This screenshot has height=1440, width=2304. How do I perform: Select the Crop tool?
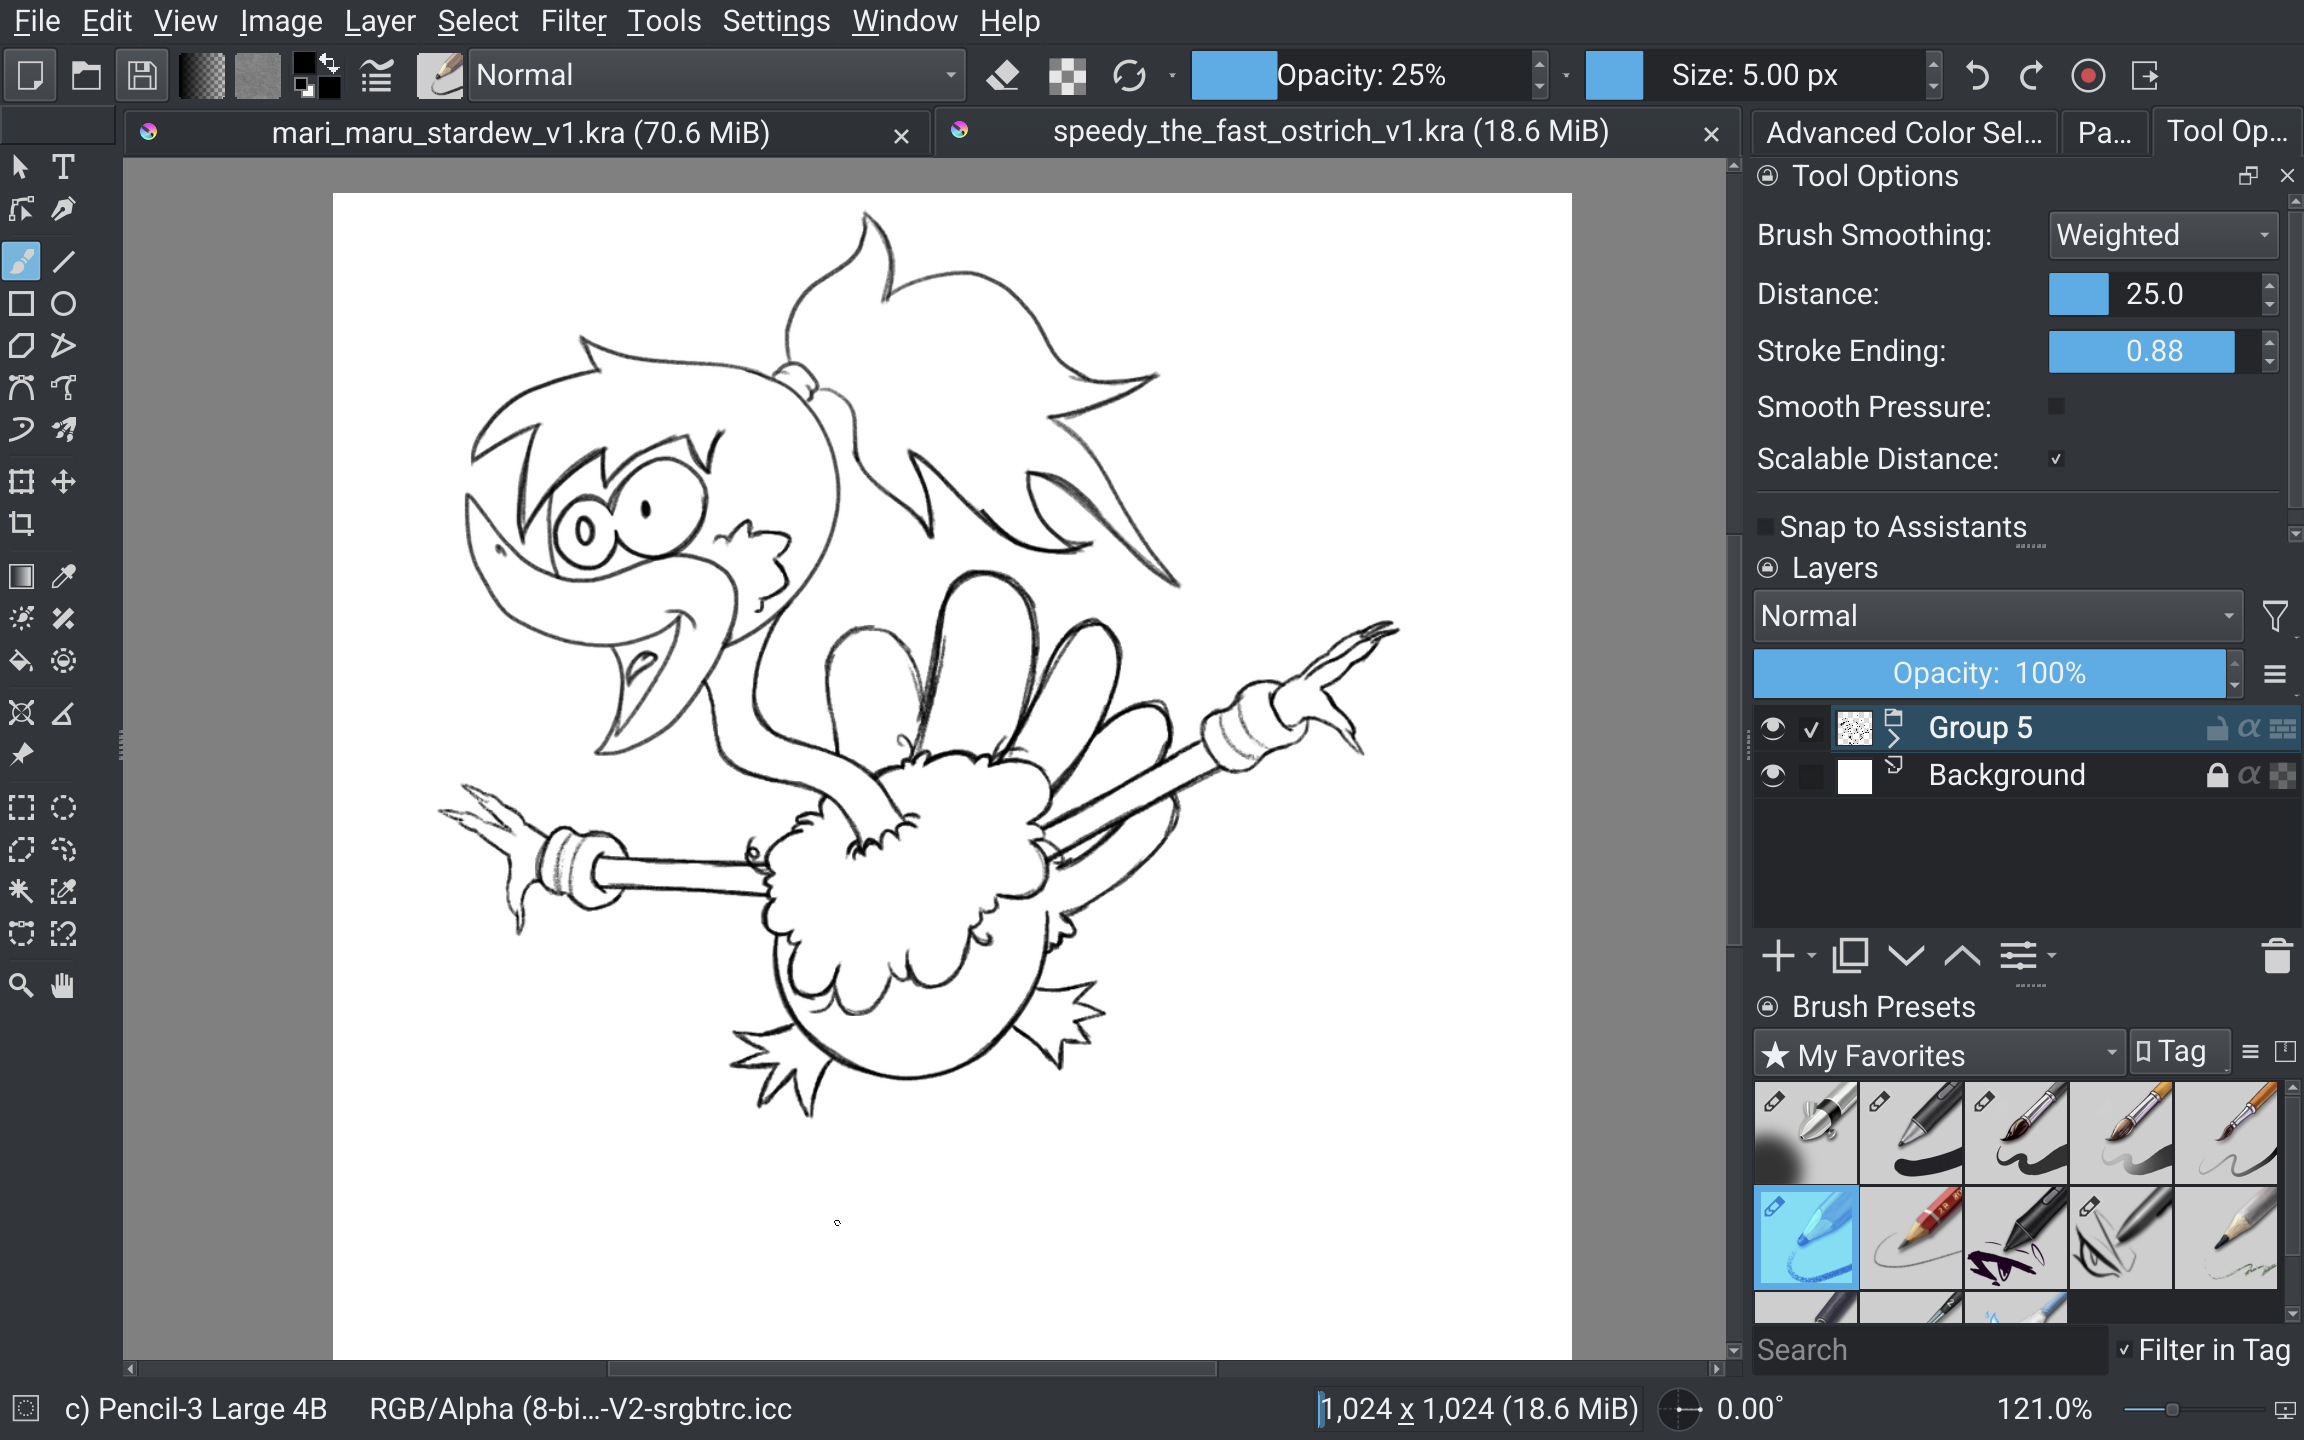coord(21,524)
